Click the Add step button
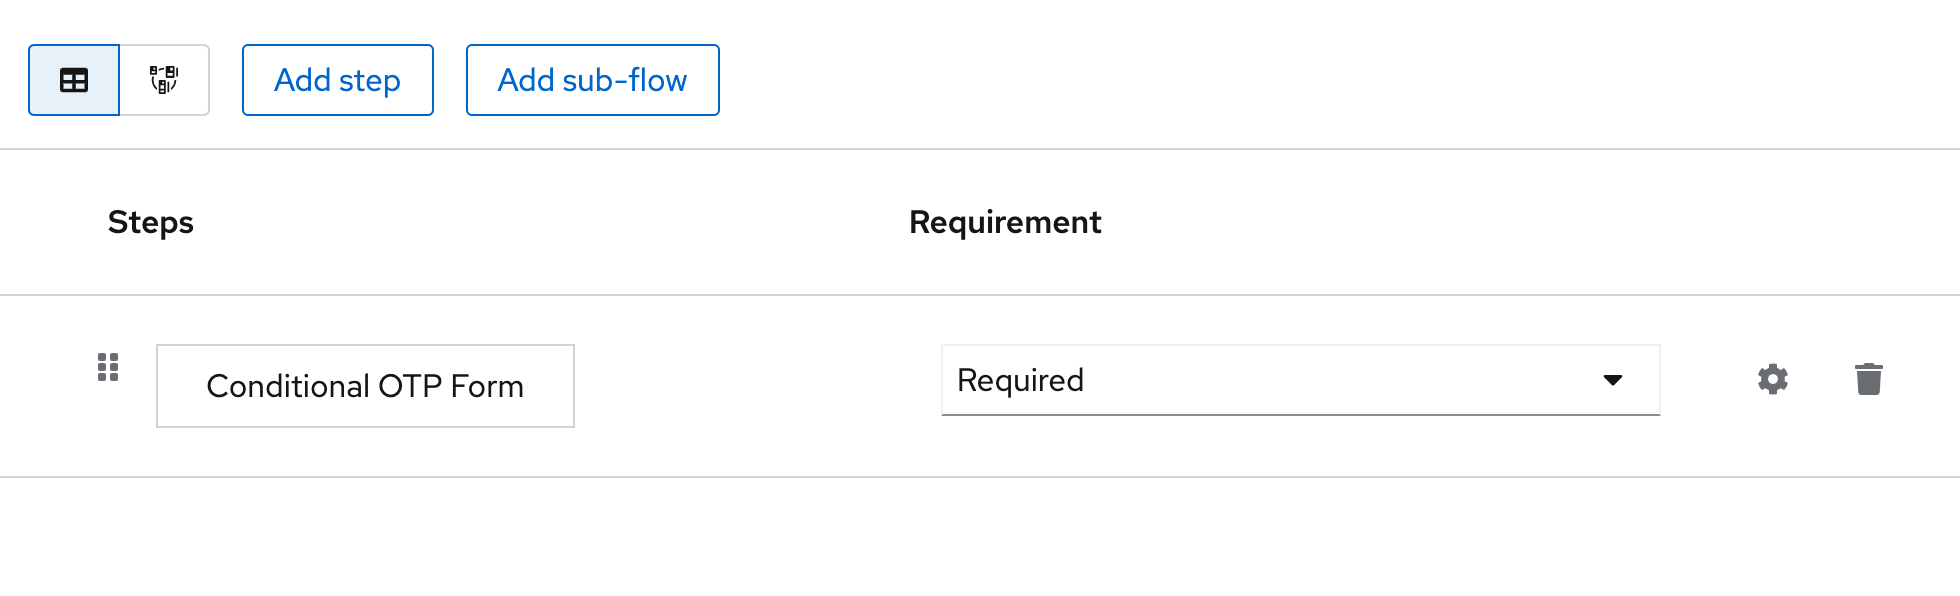This screenshot has height=596, width=1960. (x=337, y=80)
